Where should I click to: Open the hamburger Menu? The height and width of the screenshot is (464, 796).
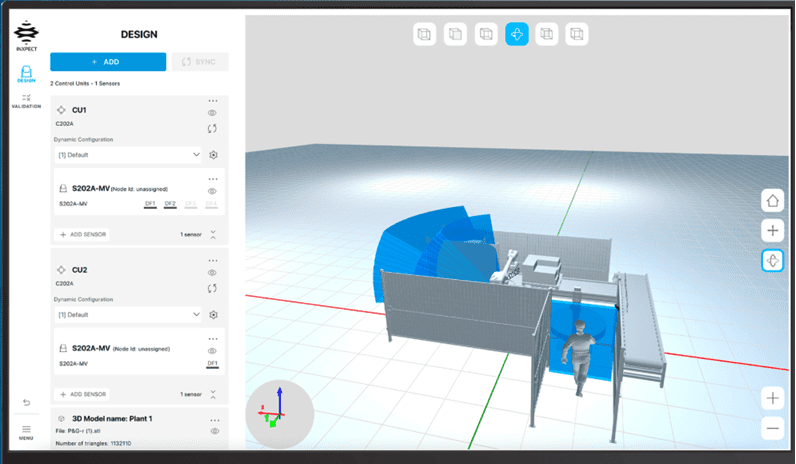26,432
